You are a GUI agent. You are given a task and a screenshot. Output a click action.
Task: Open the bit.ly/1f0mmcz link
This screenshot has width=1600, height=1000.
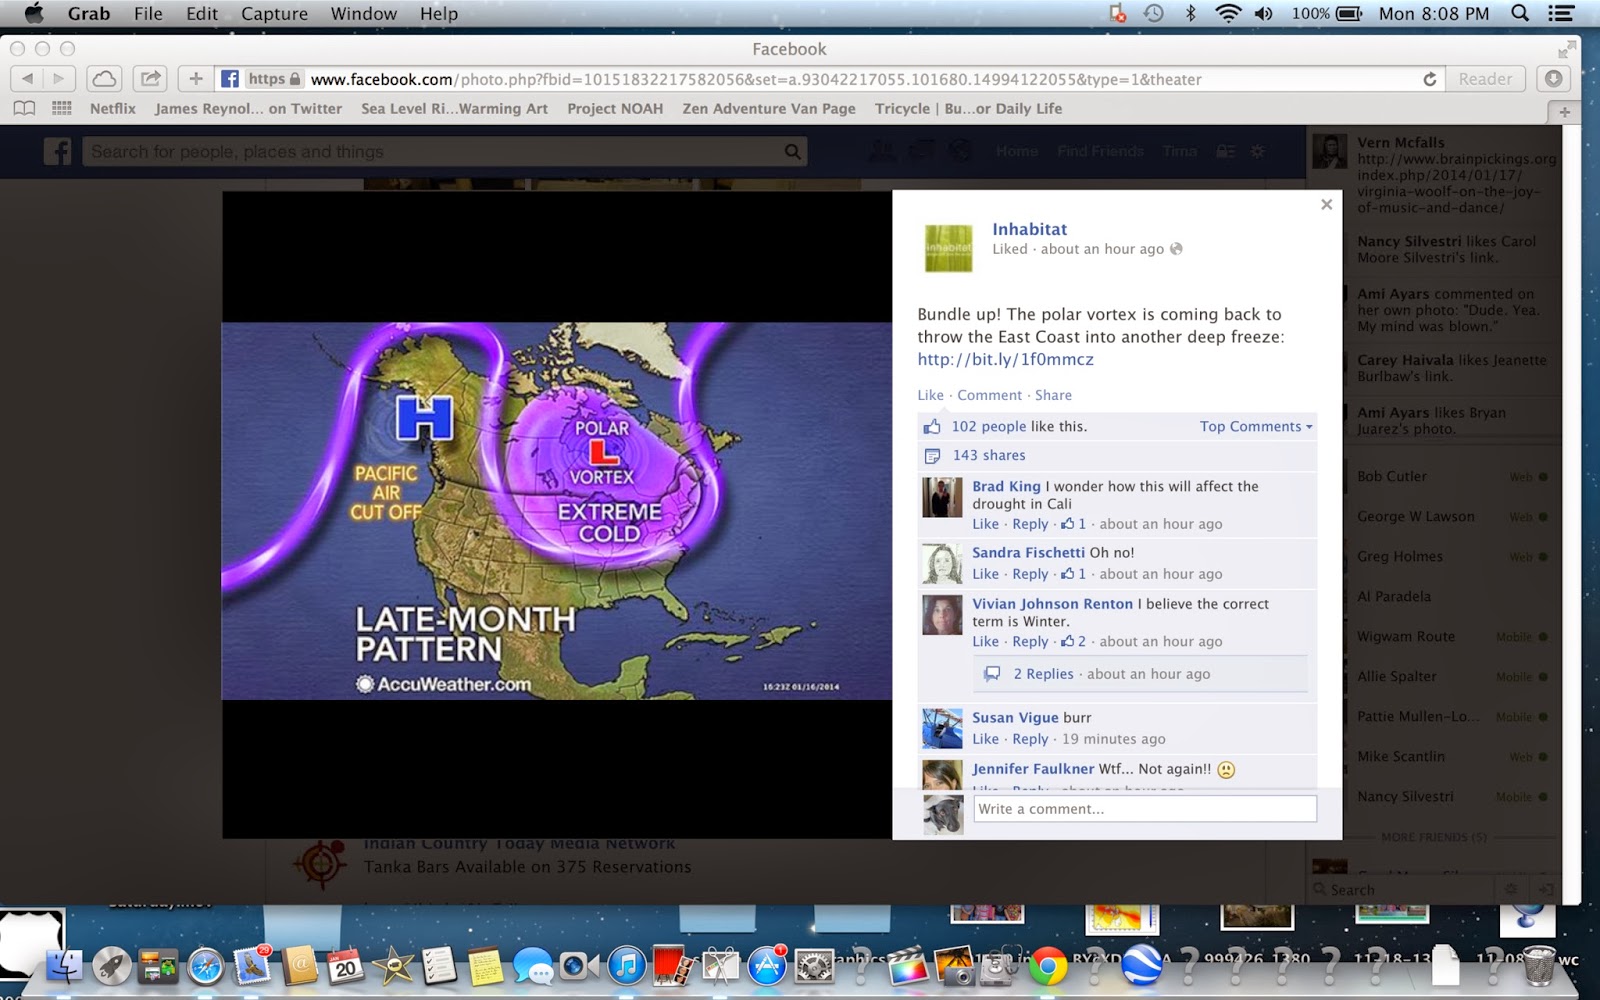point(1005,359)
